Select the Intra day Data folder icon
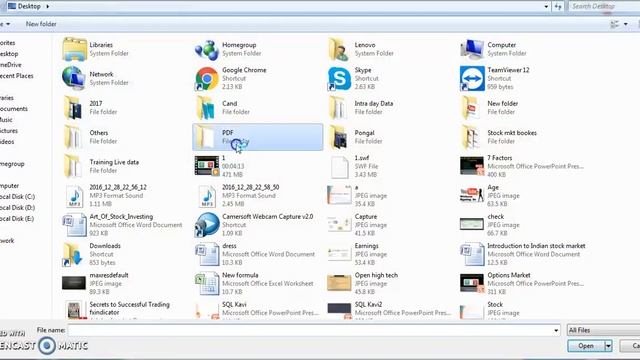This screenshot has width=640, height=360. point(339,108)
